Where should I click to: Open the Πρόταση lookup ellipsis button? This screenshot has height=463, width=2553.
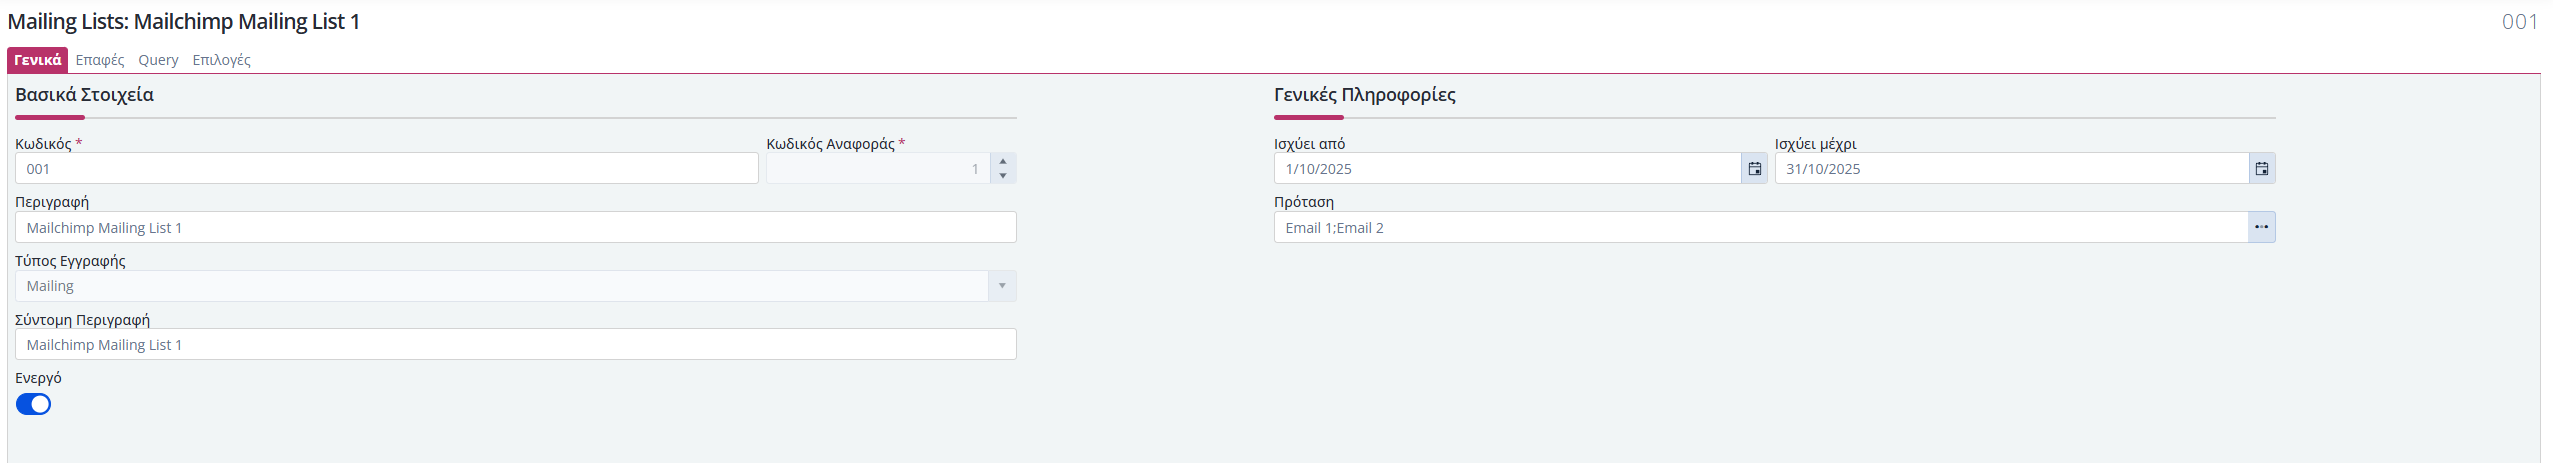2262,227
